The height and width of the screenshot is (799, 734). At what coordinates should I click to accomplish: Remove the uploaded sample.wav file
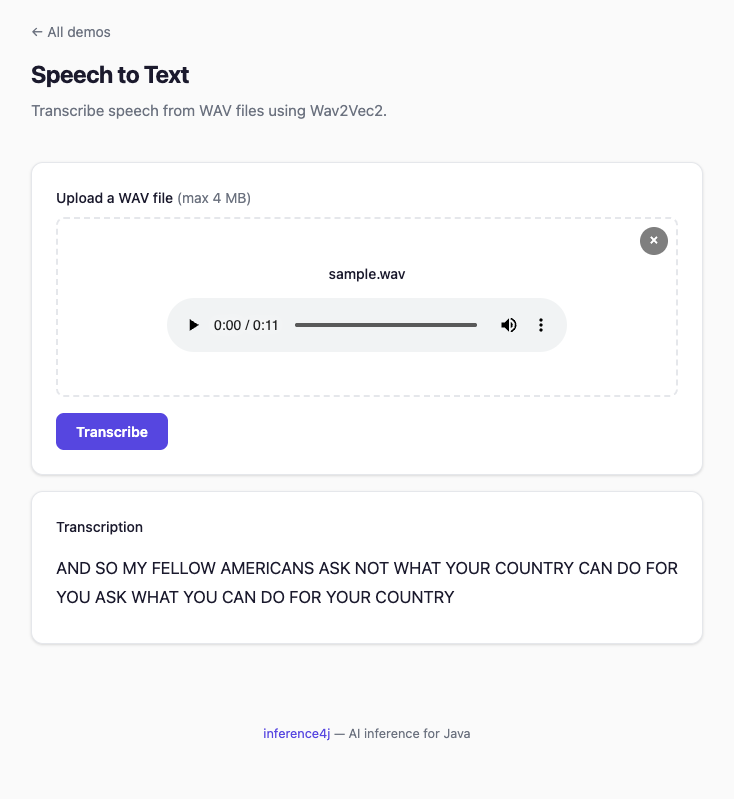653,241
